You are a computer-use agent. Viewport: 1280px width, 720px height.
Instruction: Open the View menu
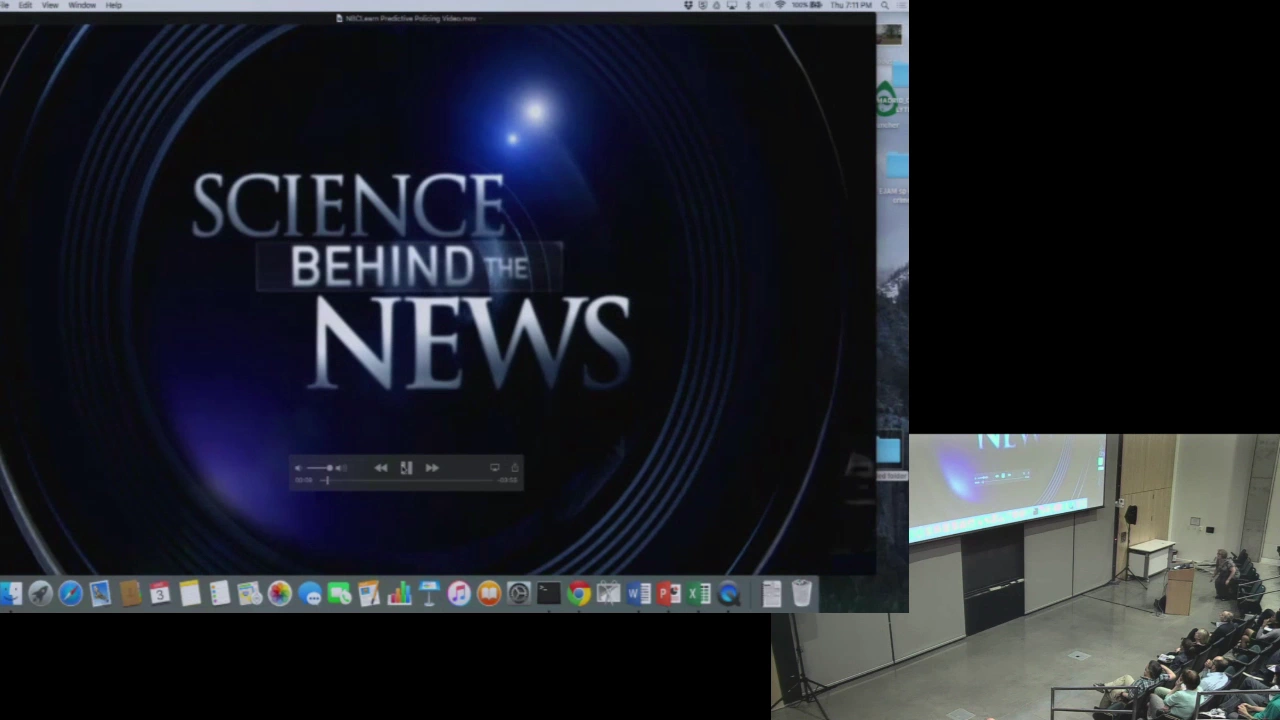(x=50, y=5)
